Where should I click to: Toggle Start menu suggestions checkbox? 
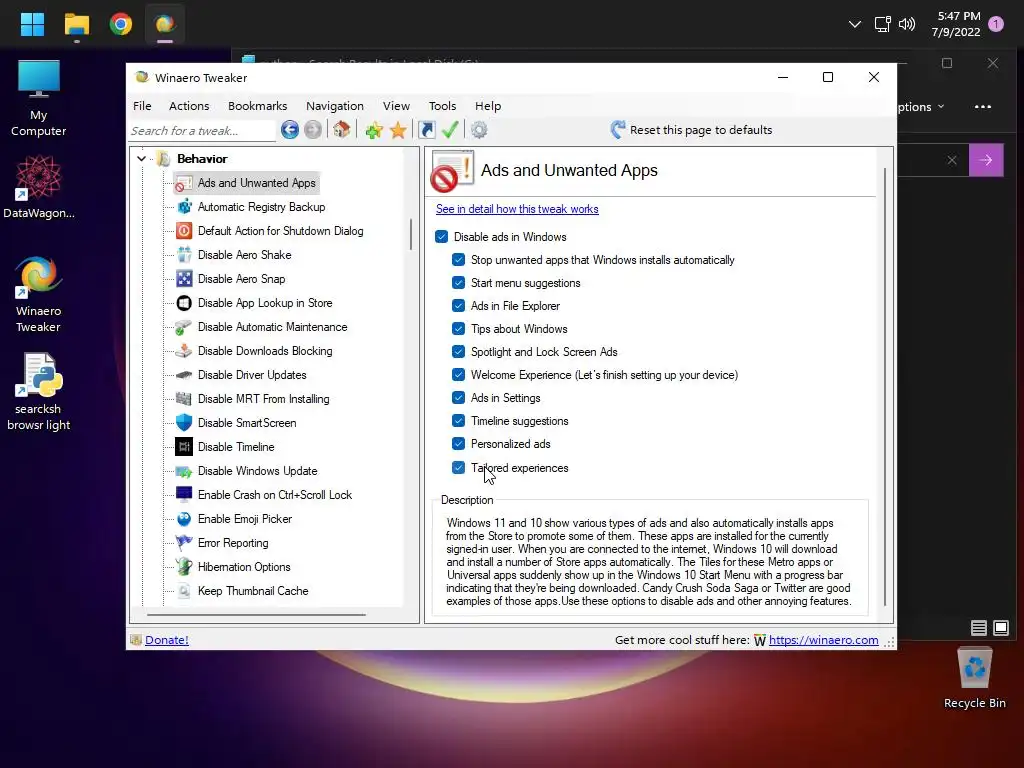[x=458, y=283]
